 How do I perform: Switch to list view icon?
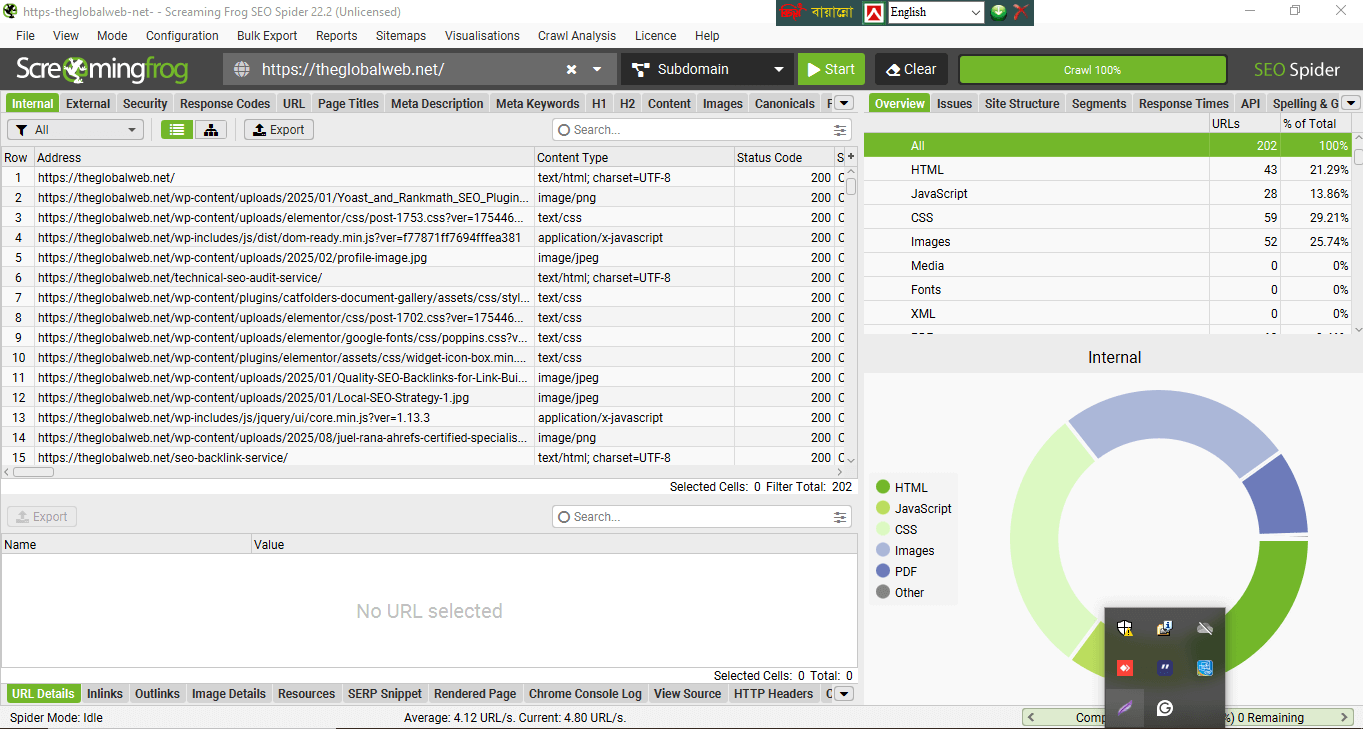(x=177, y=129)
